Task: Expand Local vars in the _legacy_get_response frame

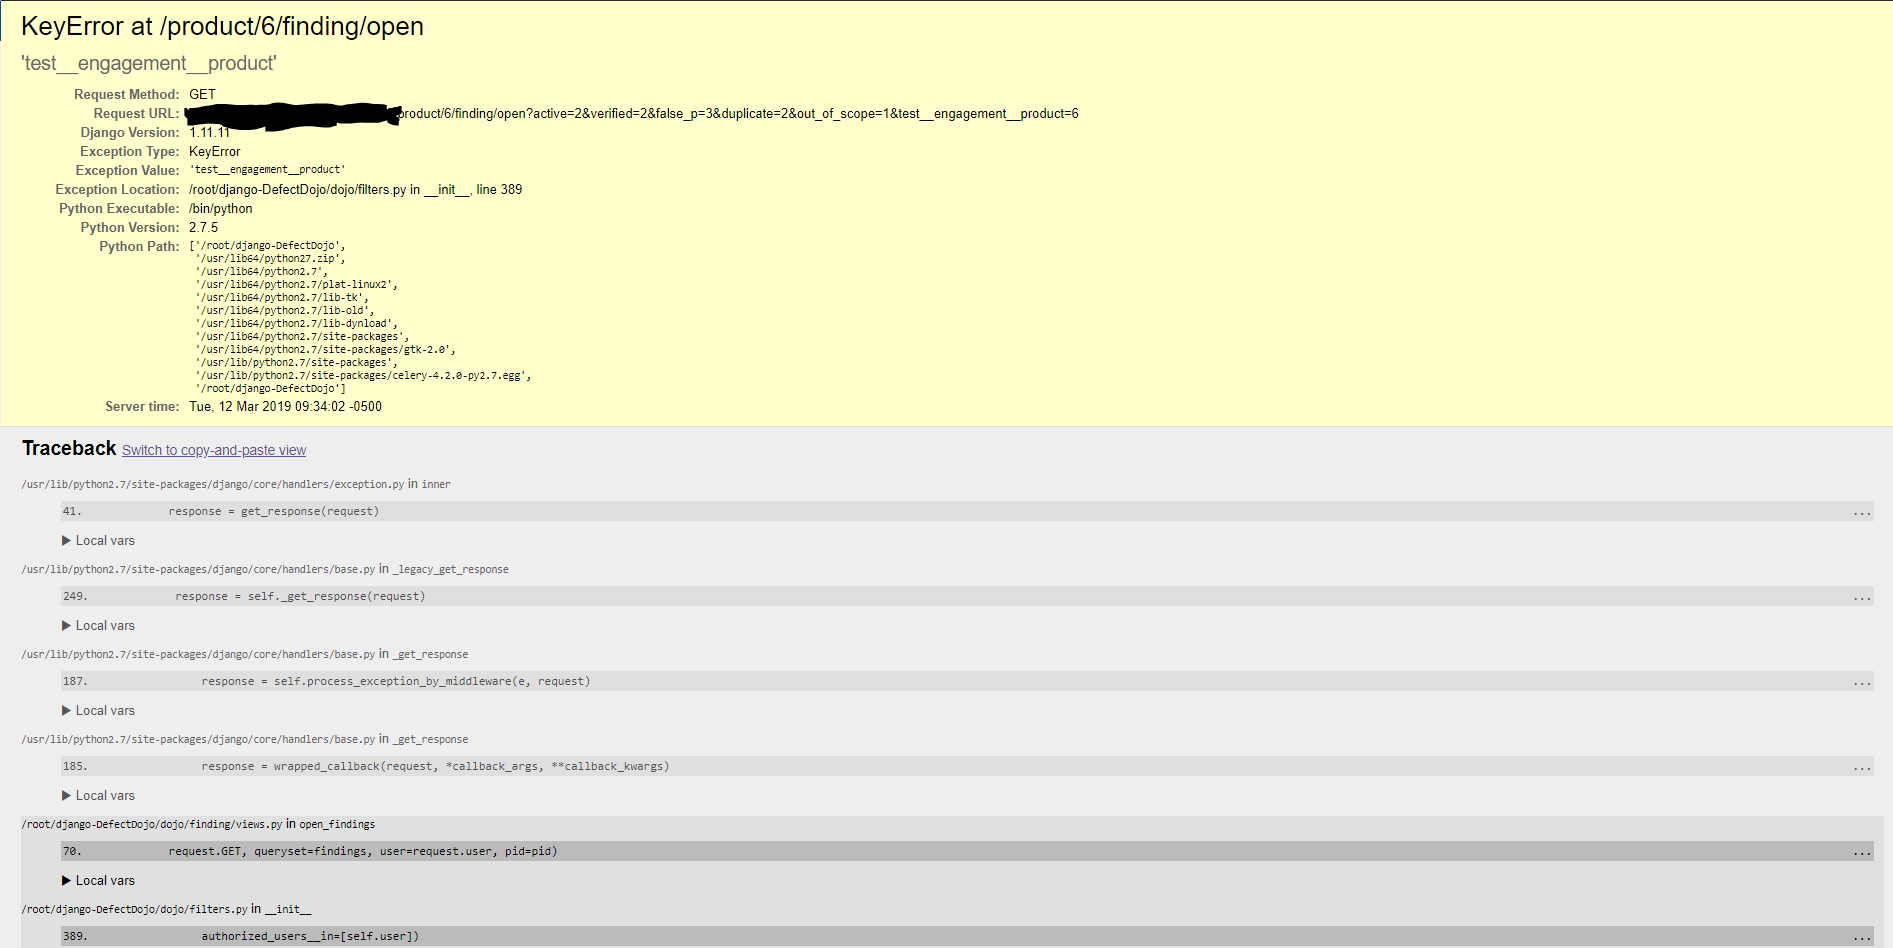Action: tap(98, 625)
